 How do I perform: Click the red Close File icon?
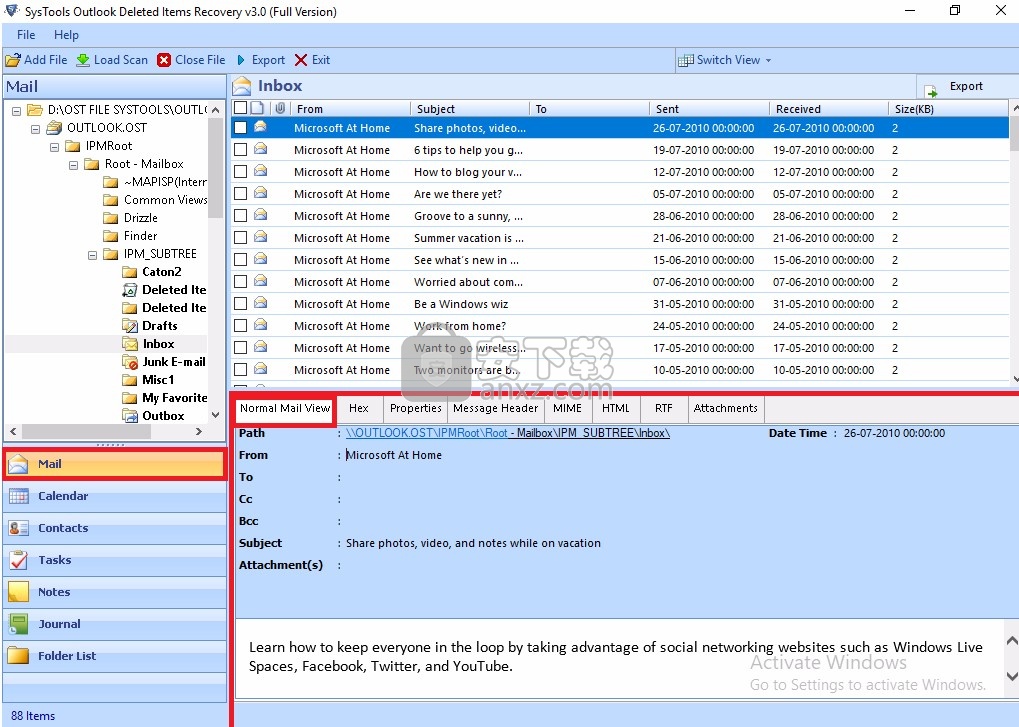point(164,60)
